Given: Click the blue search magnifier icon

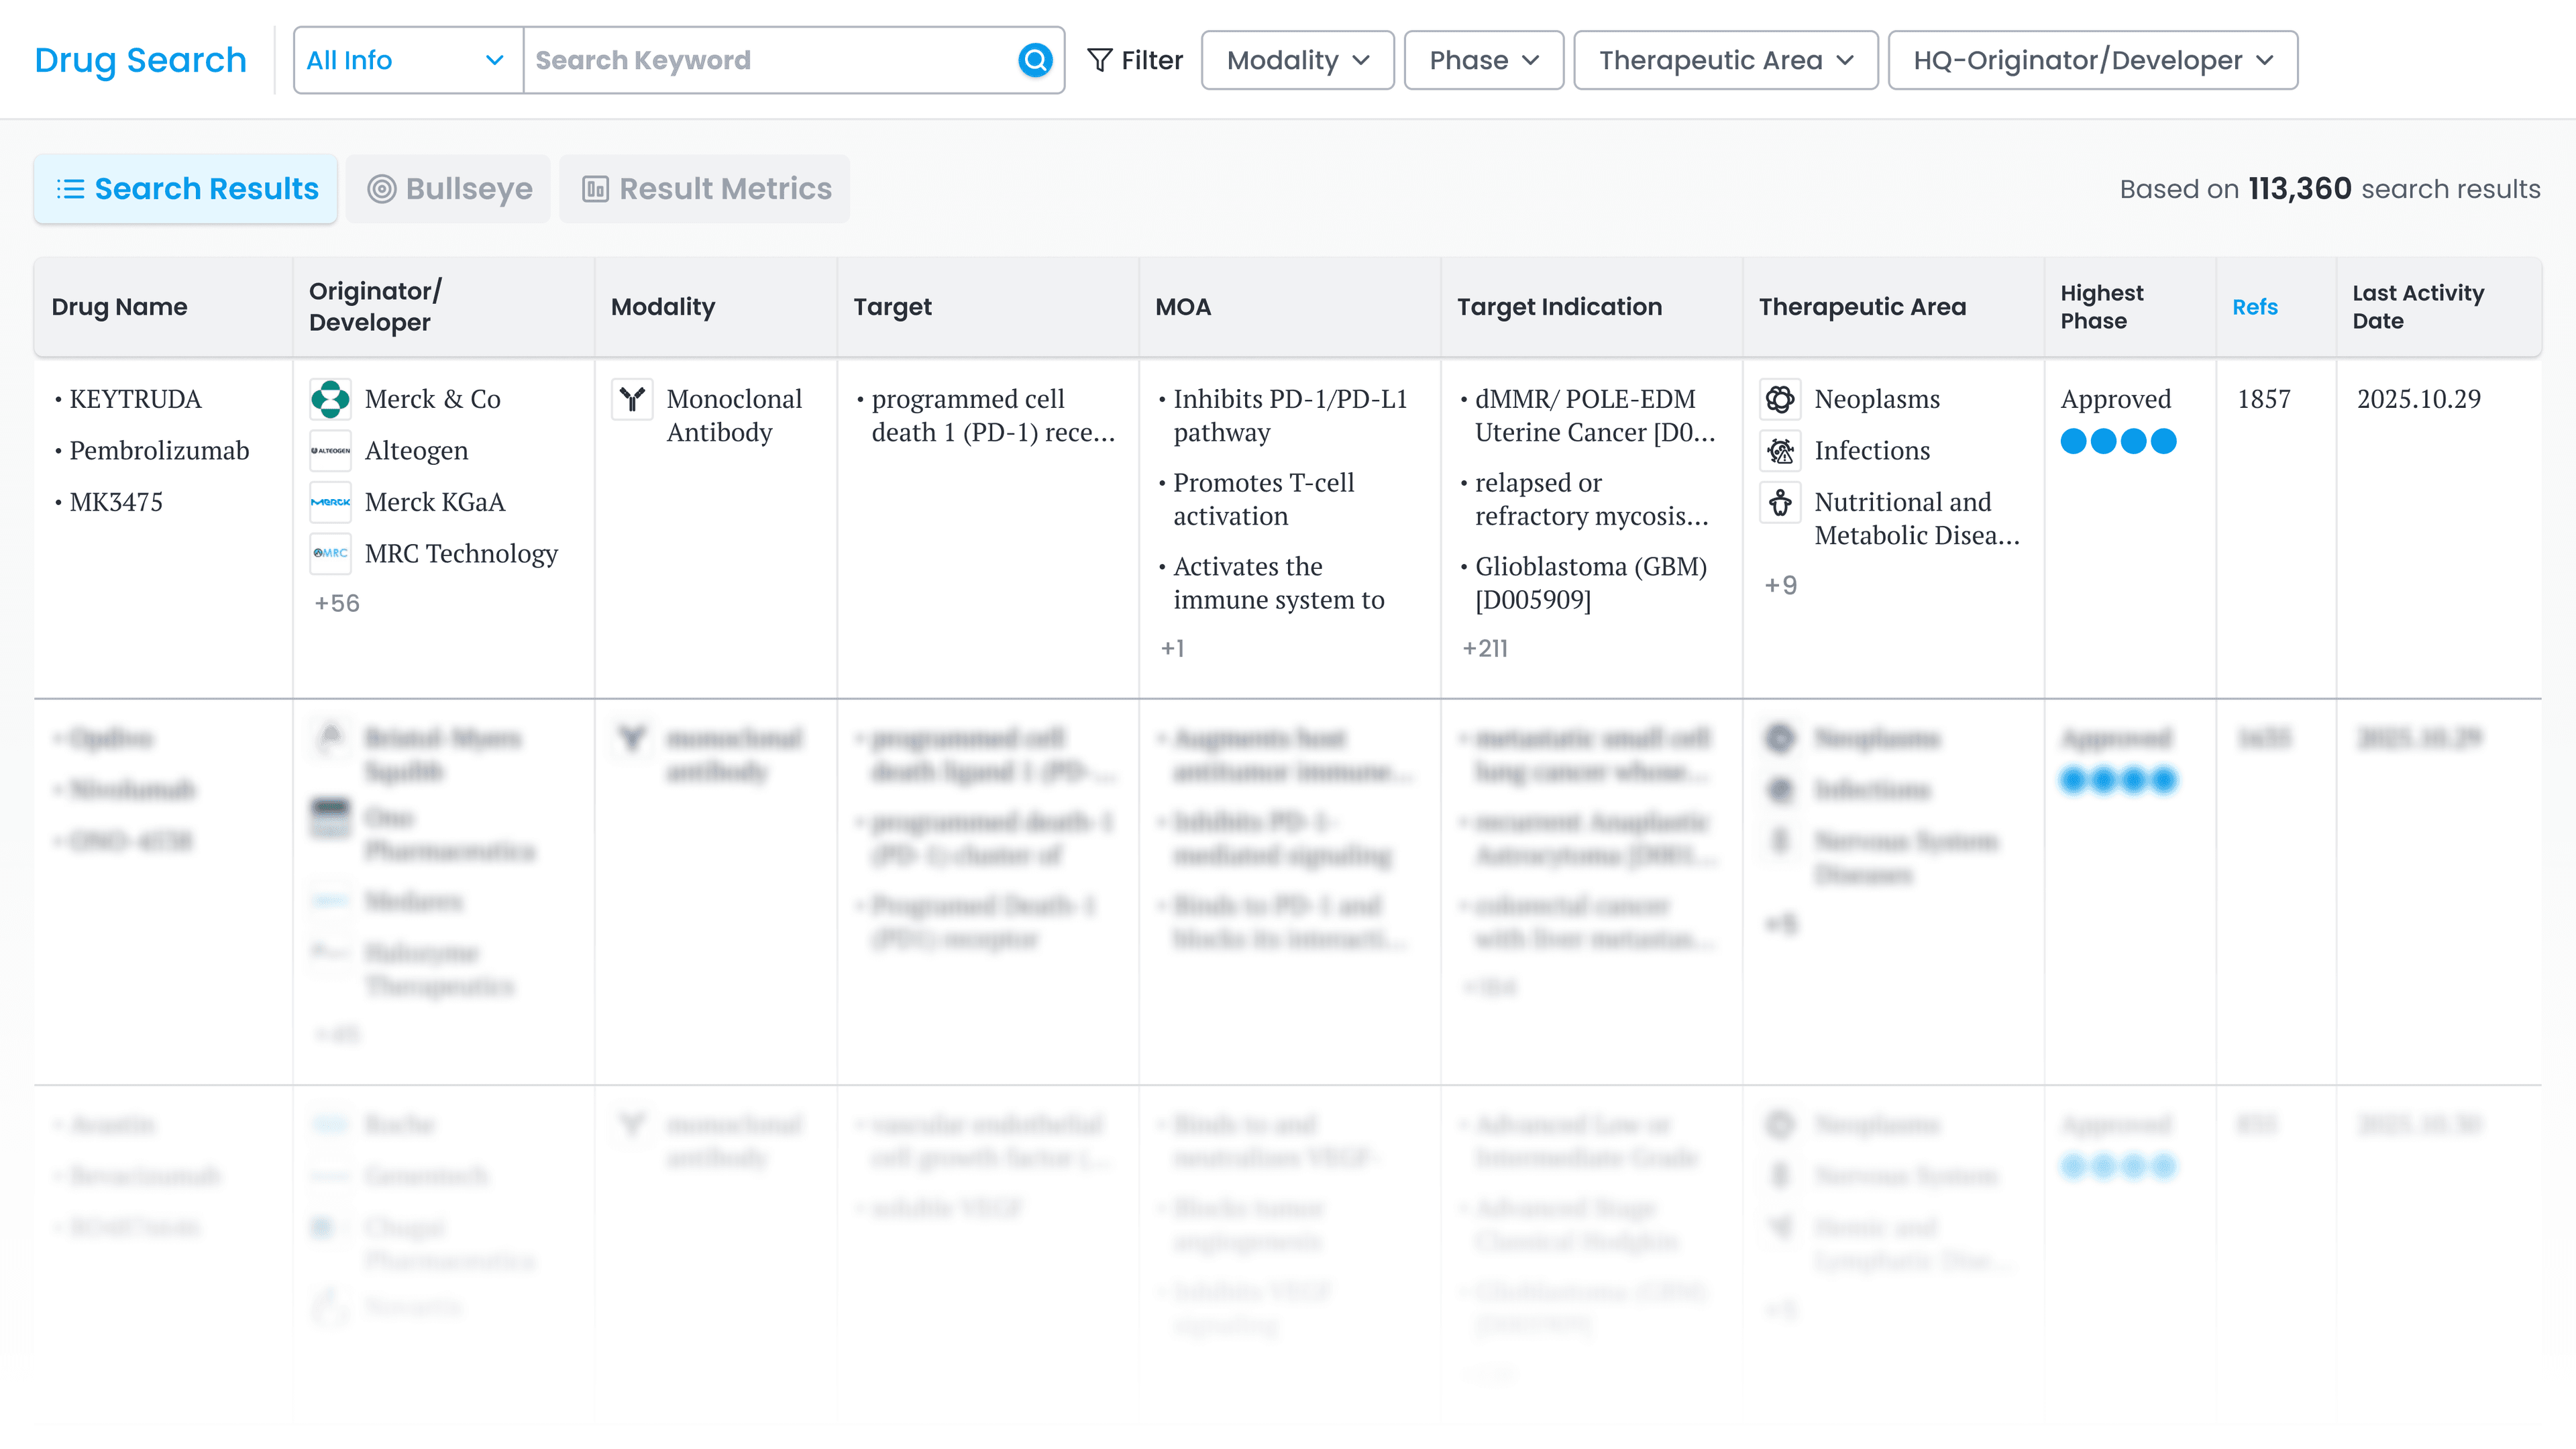Looking at the screenshot, I should tap(1035, 60).
